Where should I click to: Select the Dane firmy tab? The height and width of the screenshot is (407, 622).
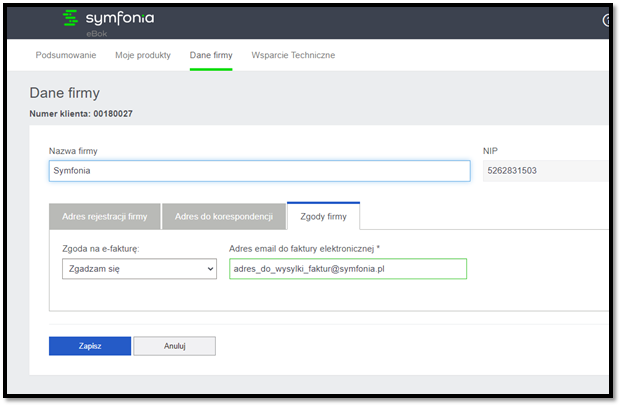coord(211,55)
